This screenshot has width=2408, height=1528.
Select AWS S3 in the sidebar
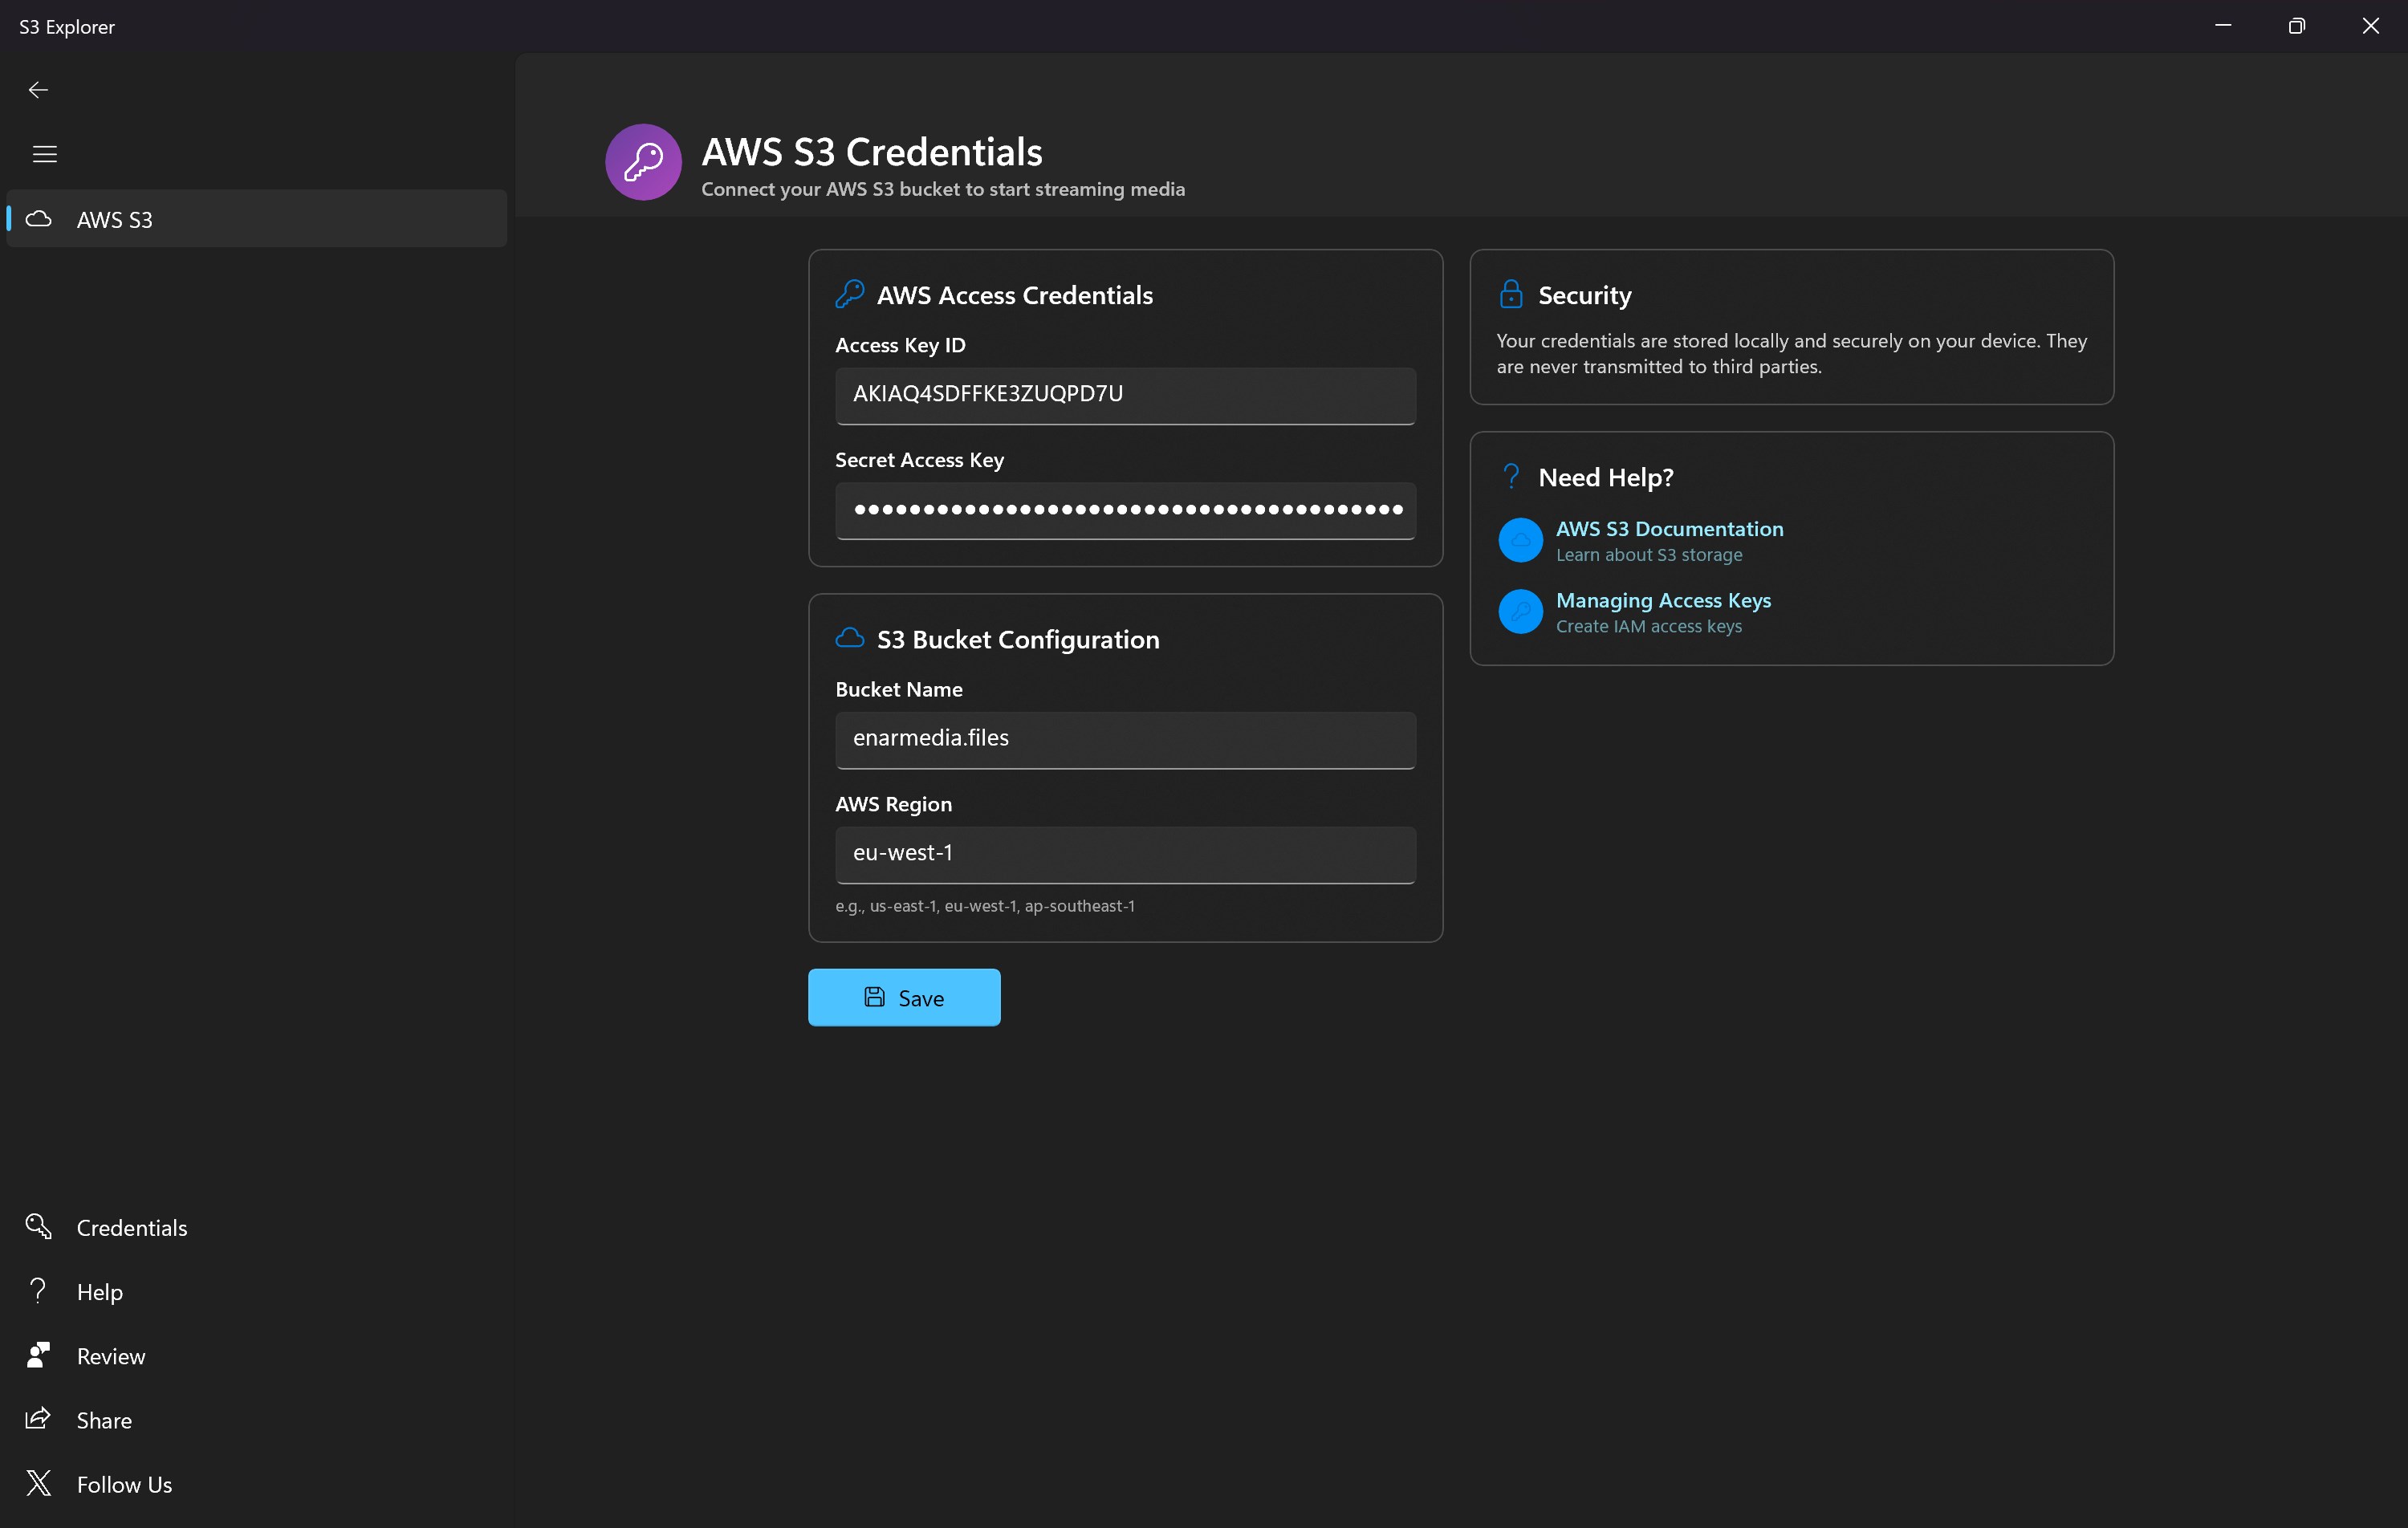pos(257,219)
